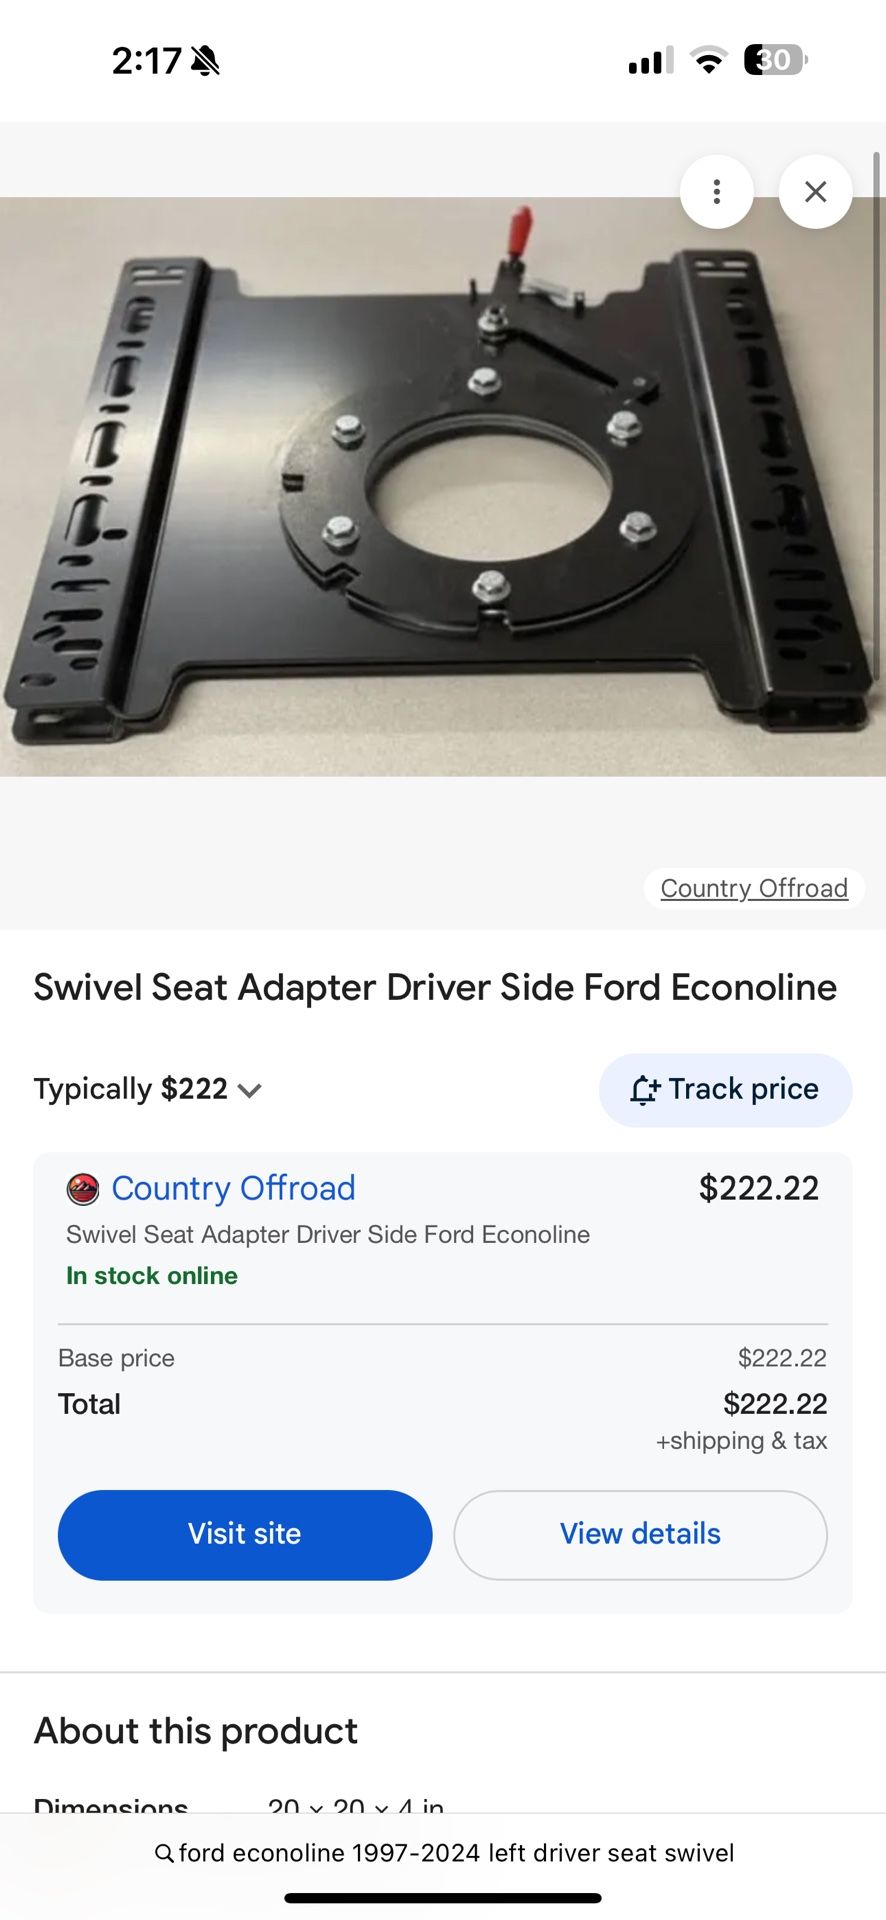Tap the product title Swivel Seat Adapter
The width and height of the screenshot is (886, 1920).
(435, 988)
